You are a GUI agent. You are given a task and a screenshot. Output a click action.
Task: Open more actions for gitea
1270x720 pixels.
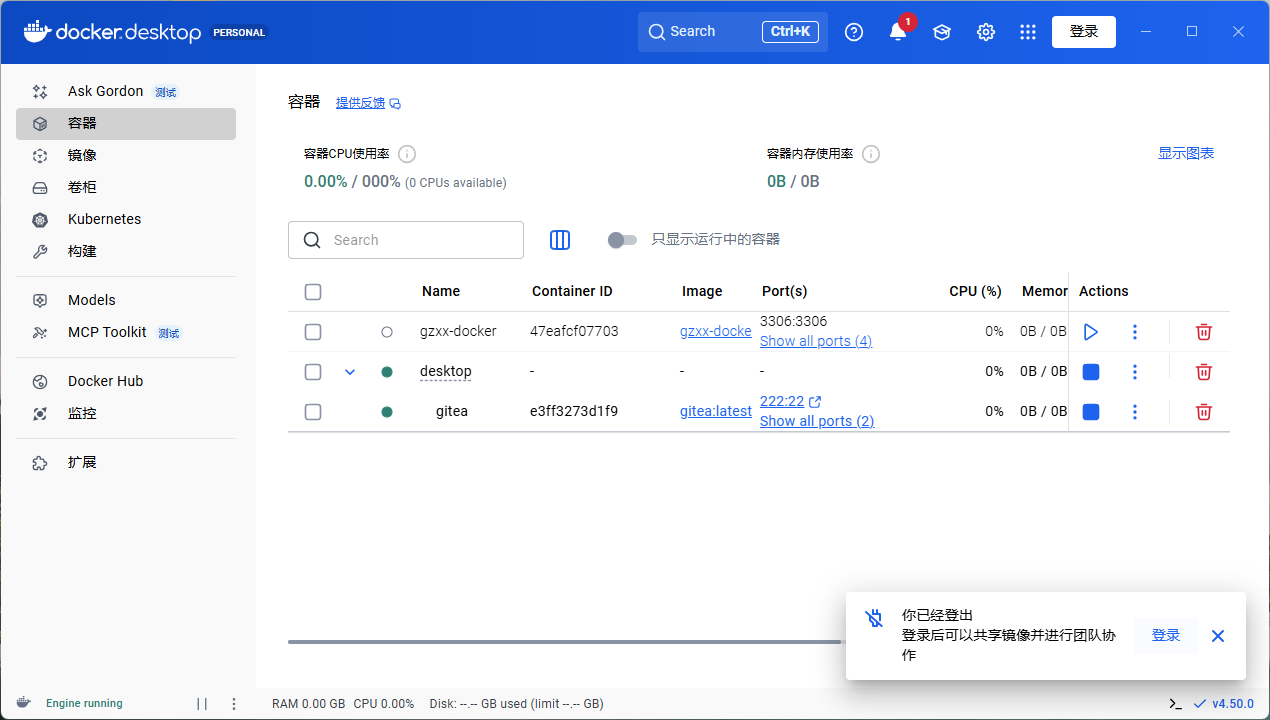[1135, 412]
